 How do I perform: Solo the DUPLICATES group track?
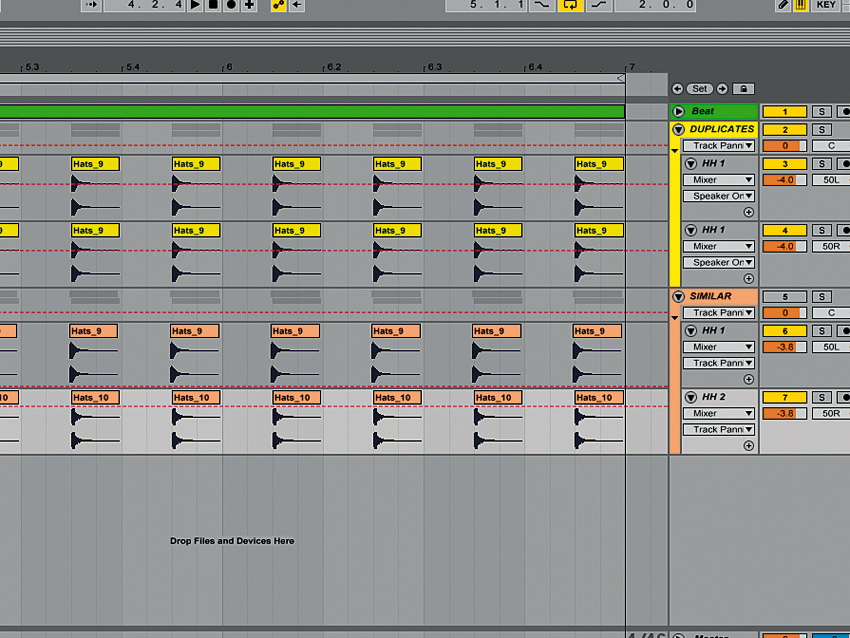point(821,129)
